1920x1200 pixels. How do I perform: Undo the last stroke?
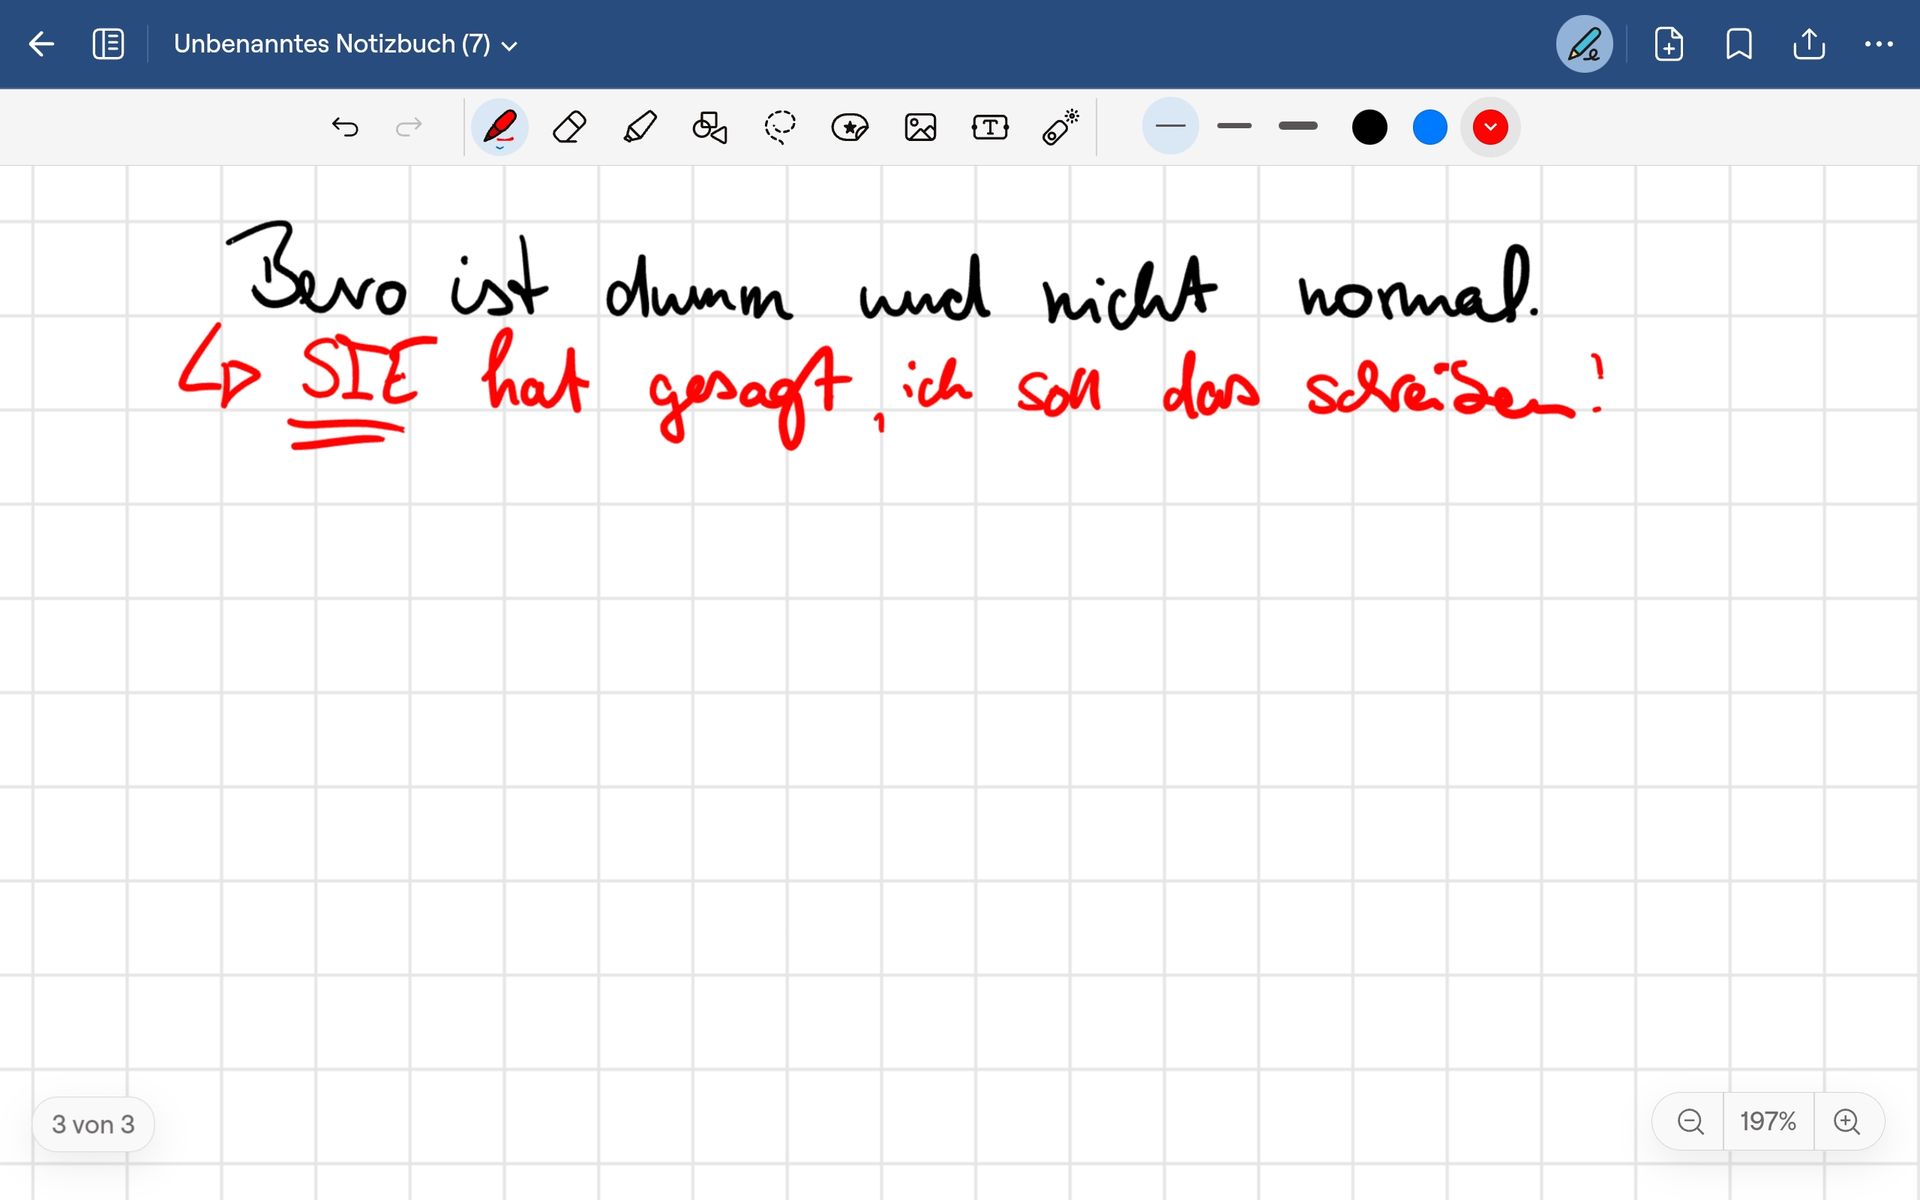pyautogui.click(x=345, y=127)
